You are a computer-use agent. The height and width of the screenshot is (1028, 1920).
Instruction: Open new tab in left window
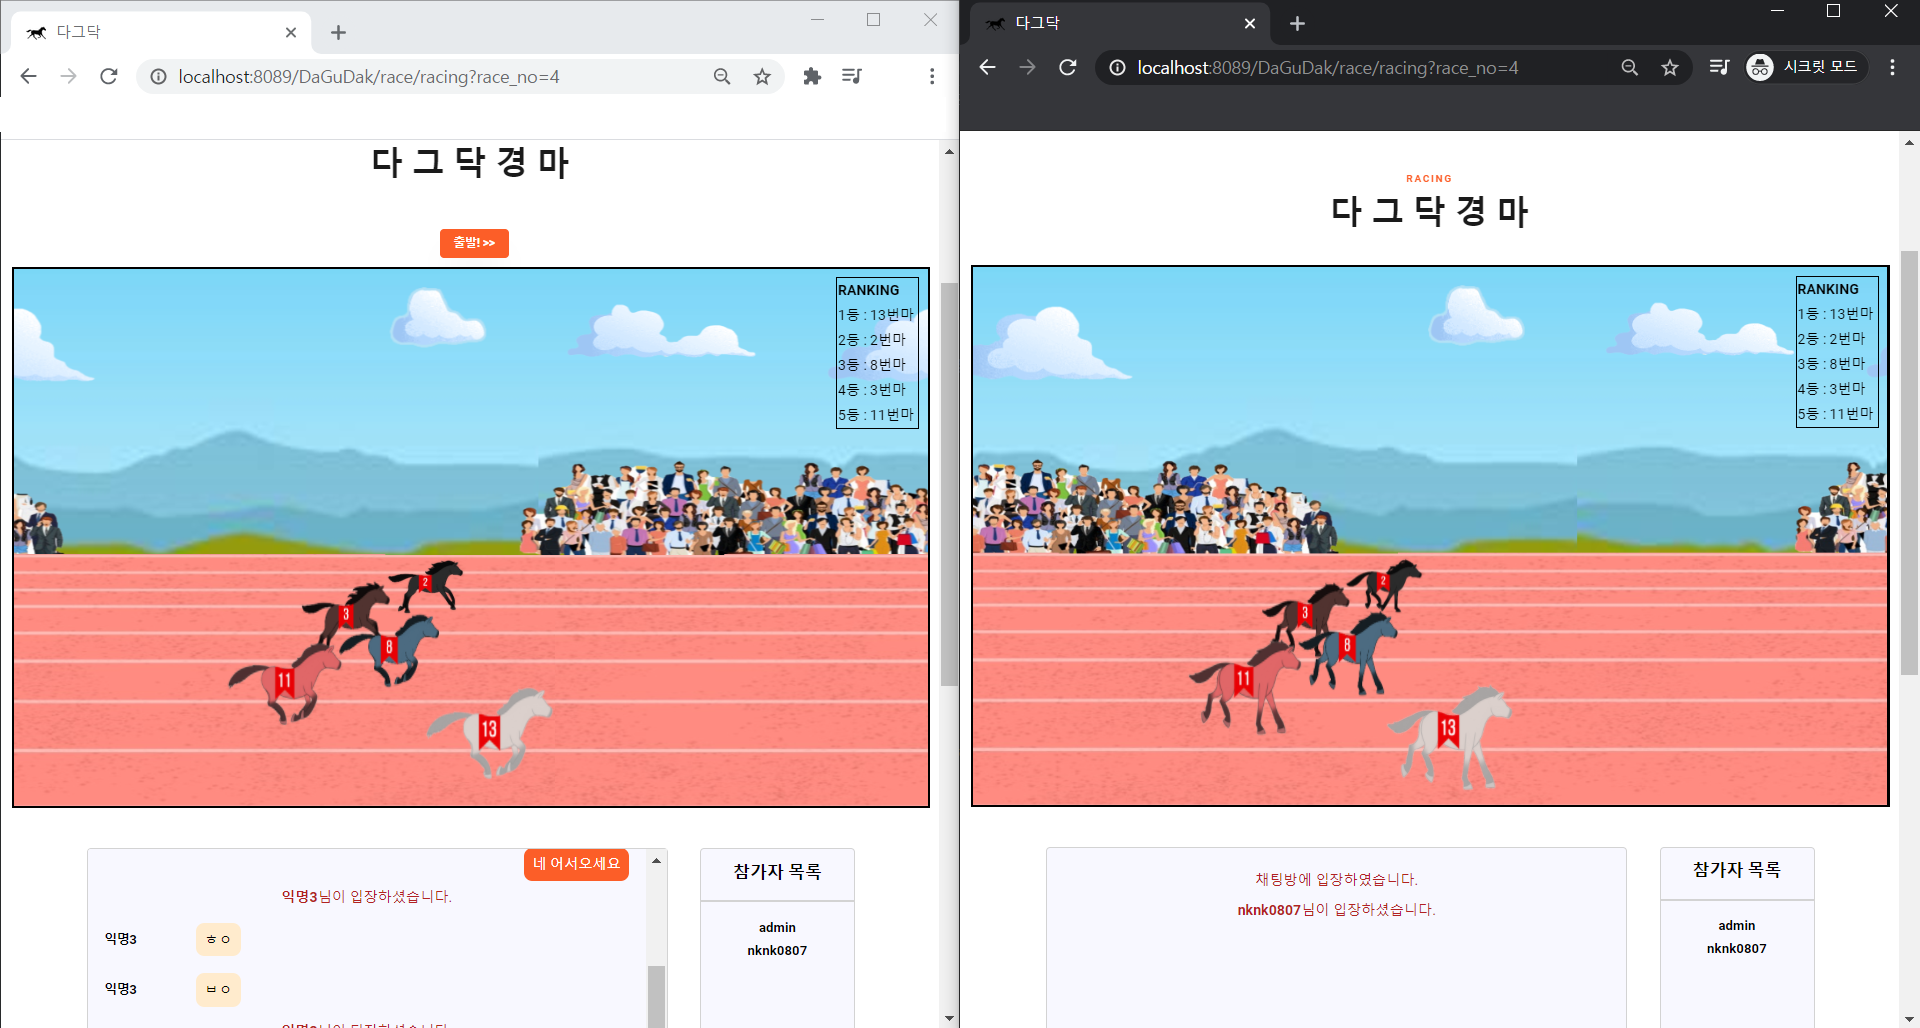338,32
